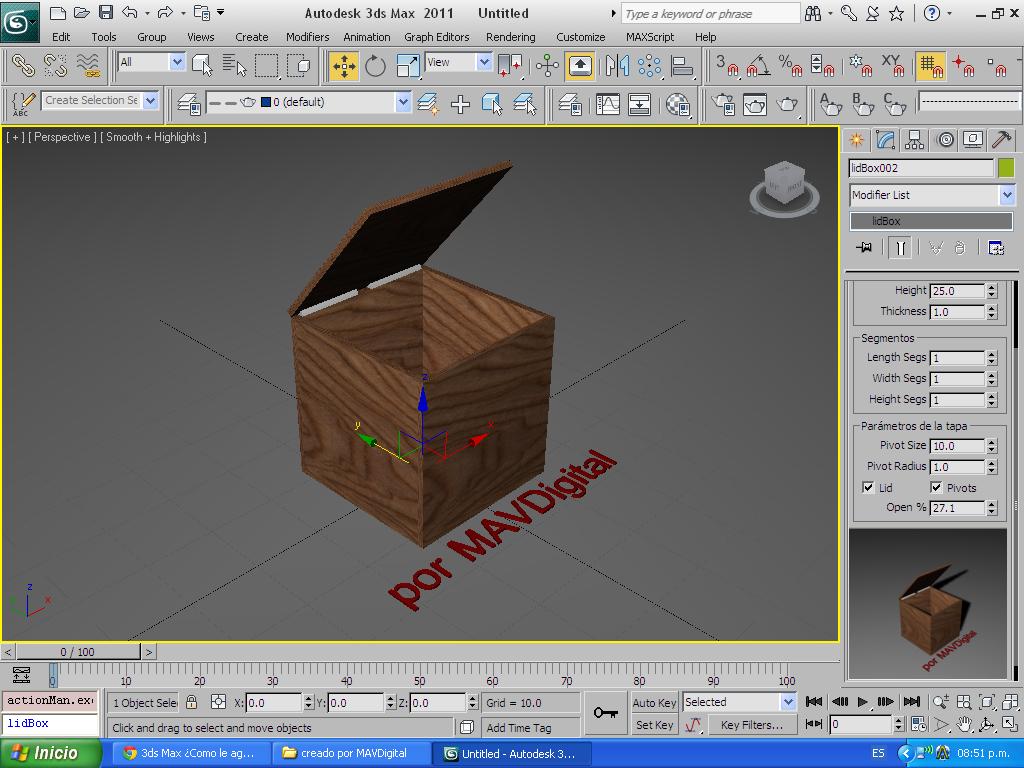Click Configure Modifier Sets icon
Image resolution: width=1024 pixels, height=768 pixels.
coord(996,248)
